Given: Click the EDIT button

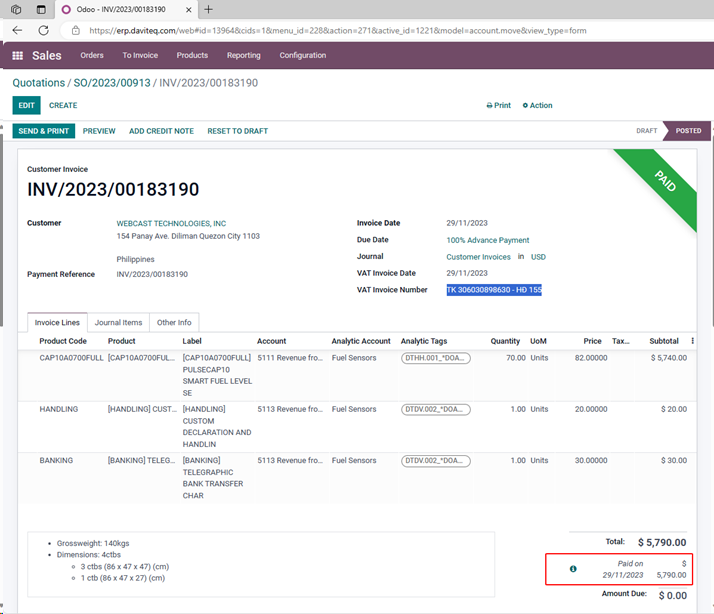Looking at the screenshot, I should pos(26,105).
